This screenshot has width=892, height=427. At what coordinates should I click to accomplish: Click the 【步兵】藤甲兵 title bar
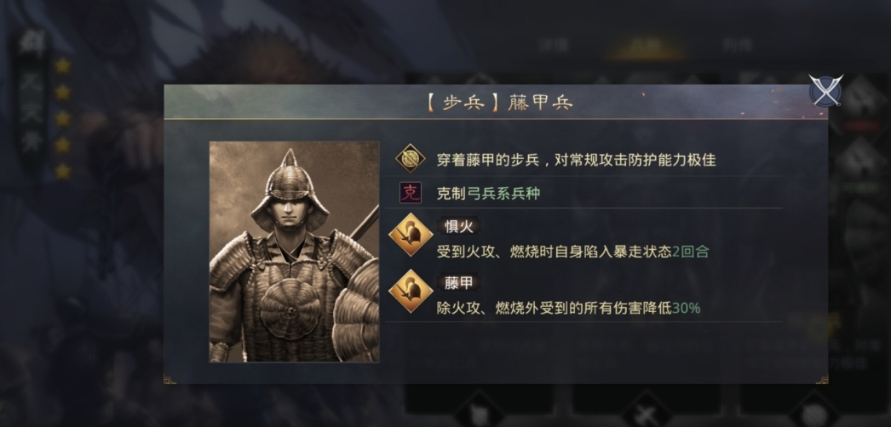coord(495,102)
